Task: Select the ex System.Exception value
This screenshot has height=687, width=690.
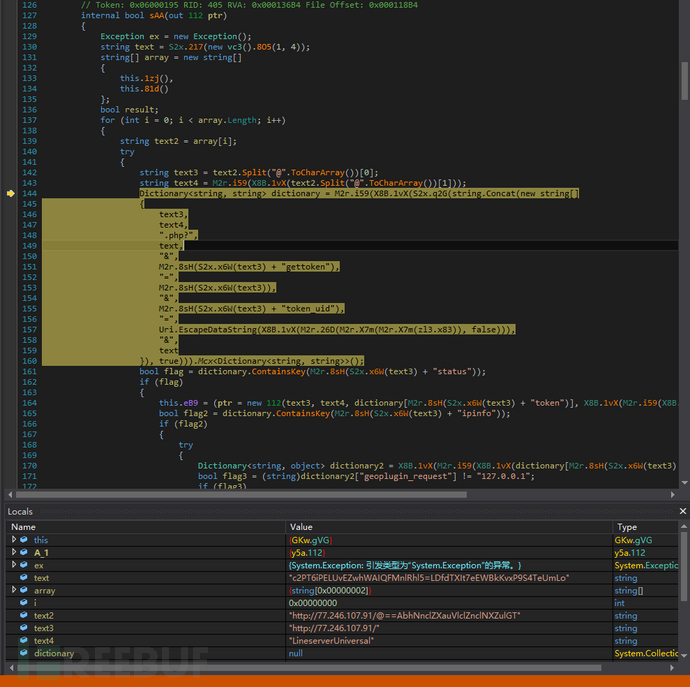Action: click(x=405, y=565)
